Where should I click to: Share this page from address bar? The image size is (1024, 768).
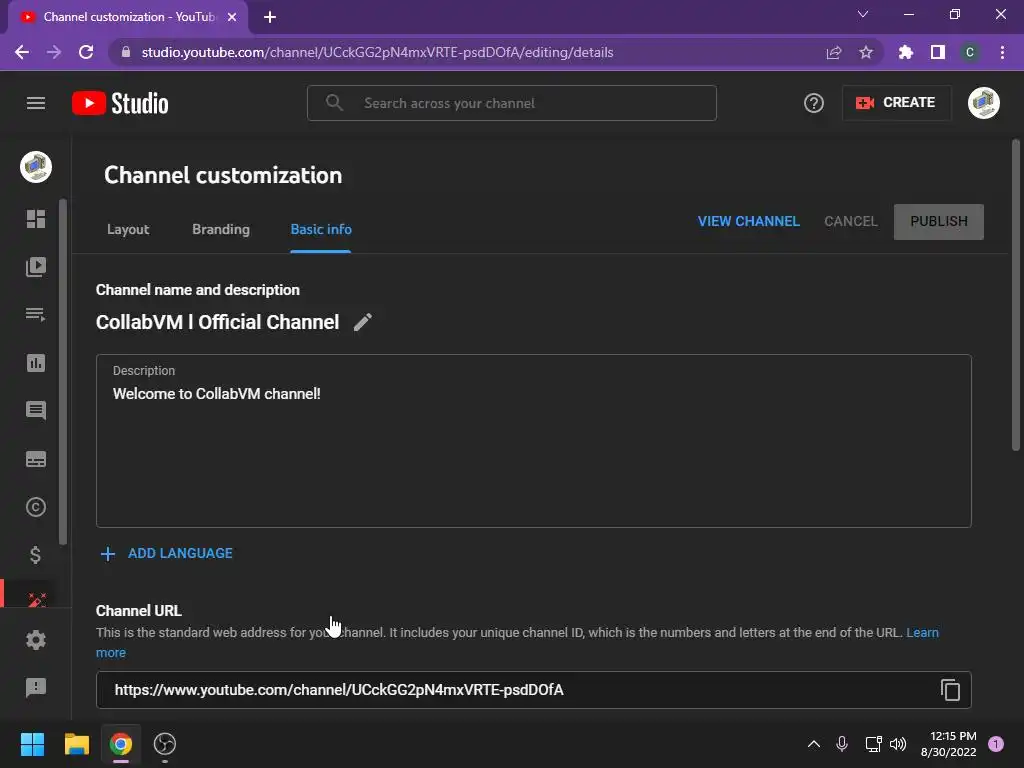coord(834,52)
